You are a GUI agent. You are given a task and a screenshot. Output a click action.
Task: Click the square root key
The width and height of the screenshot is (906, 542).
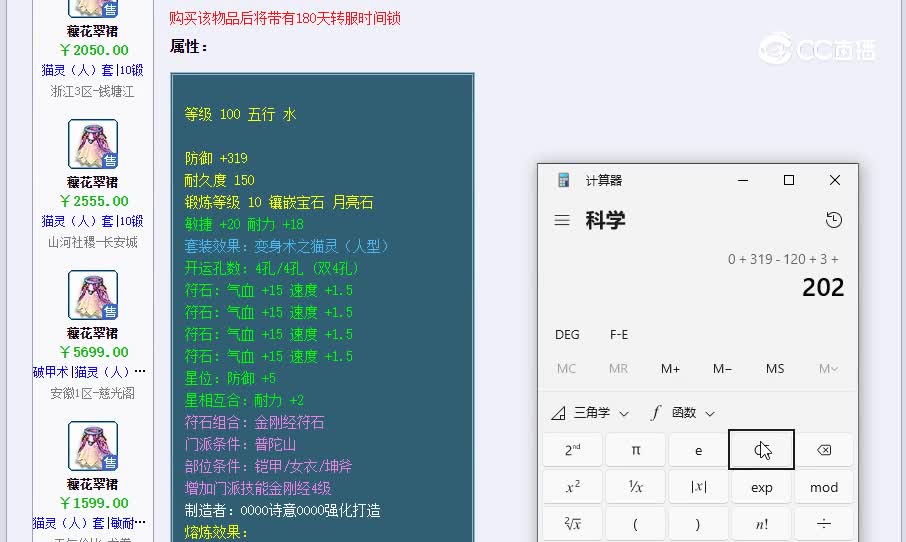click(573, 524)
